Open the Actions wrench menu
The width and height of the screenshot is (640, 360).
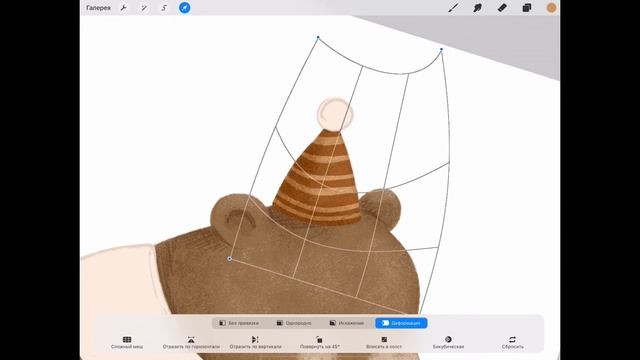pyautogui.click(x=123, y=8)
